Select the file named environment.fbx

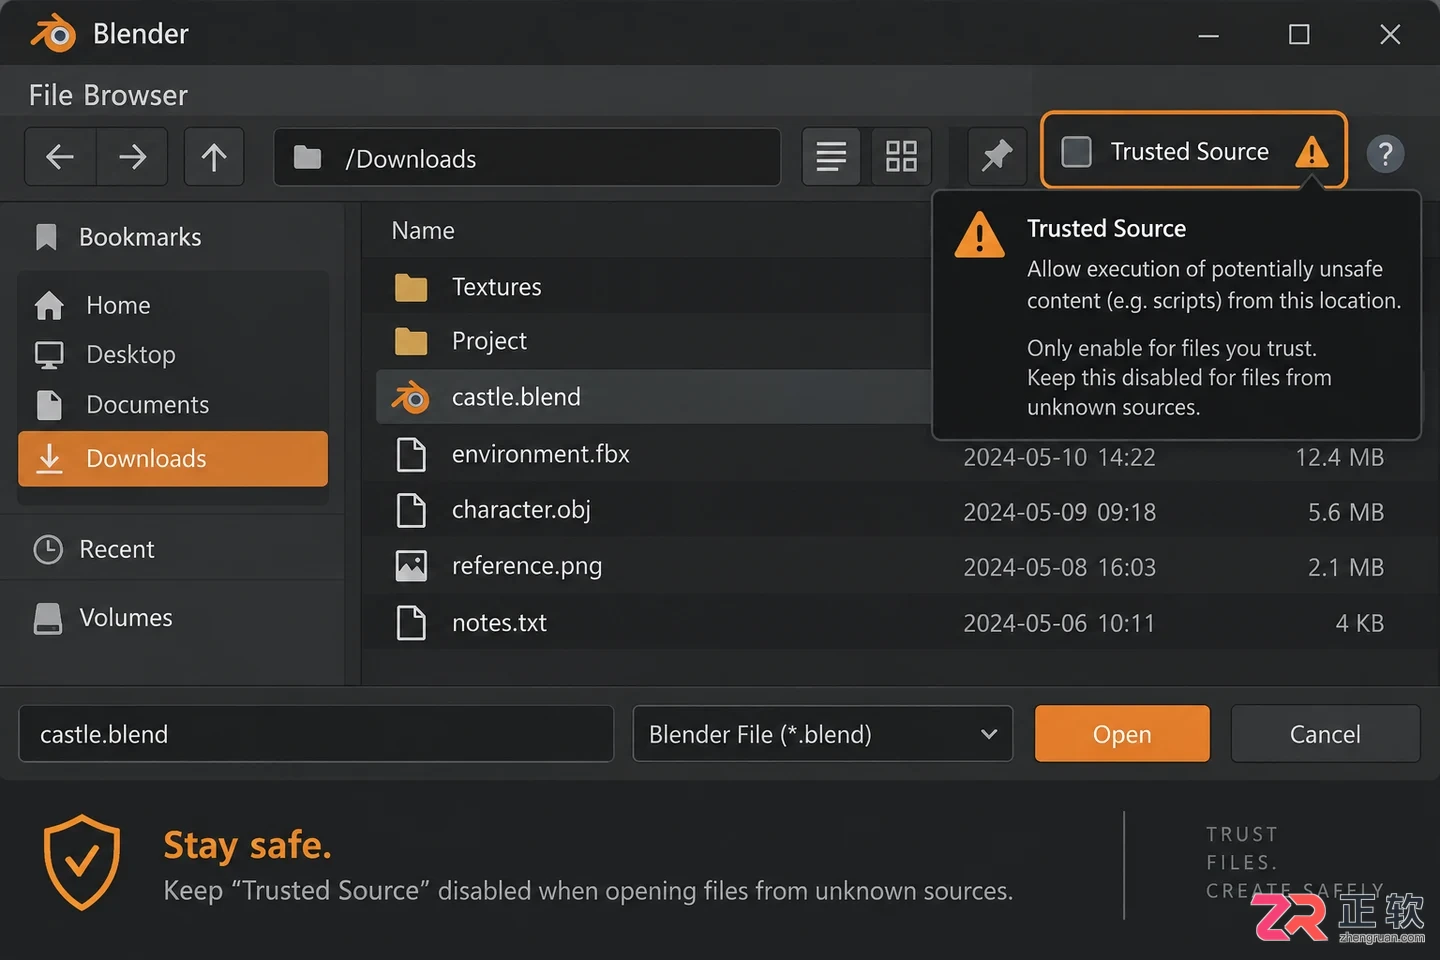pyautogui.click(x=541, y=454)
